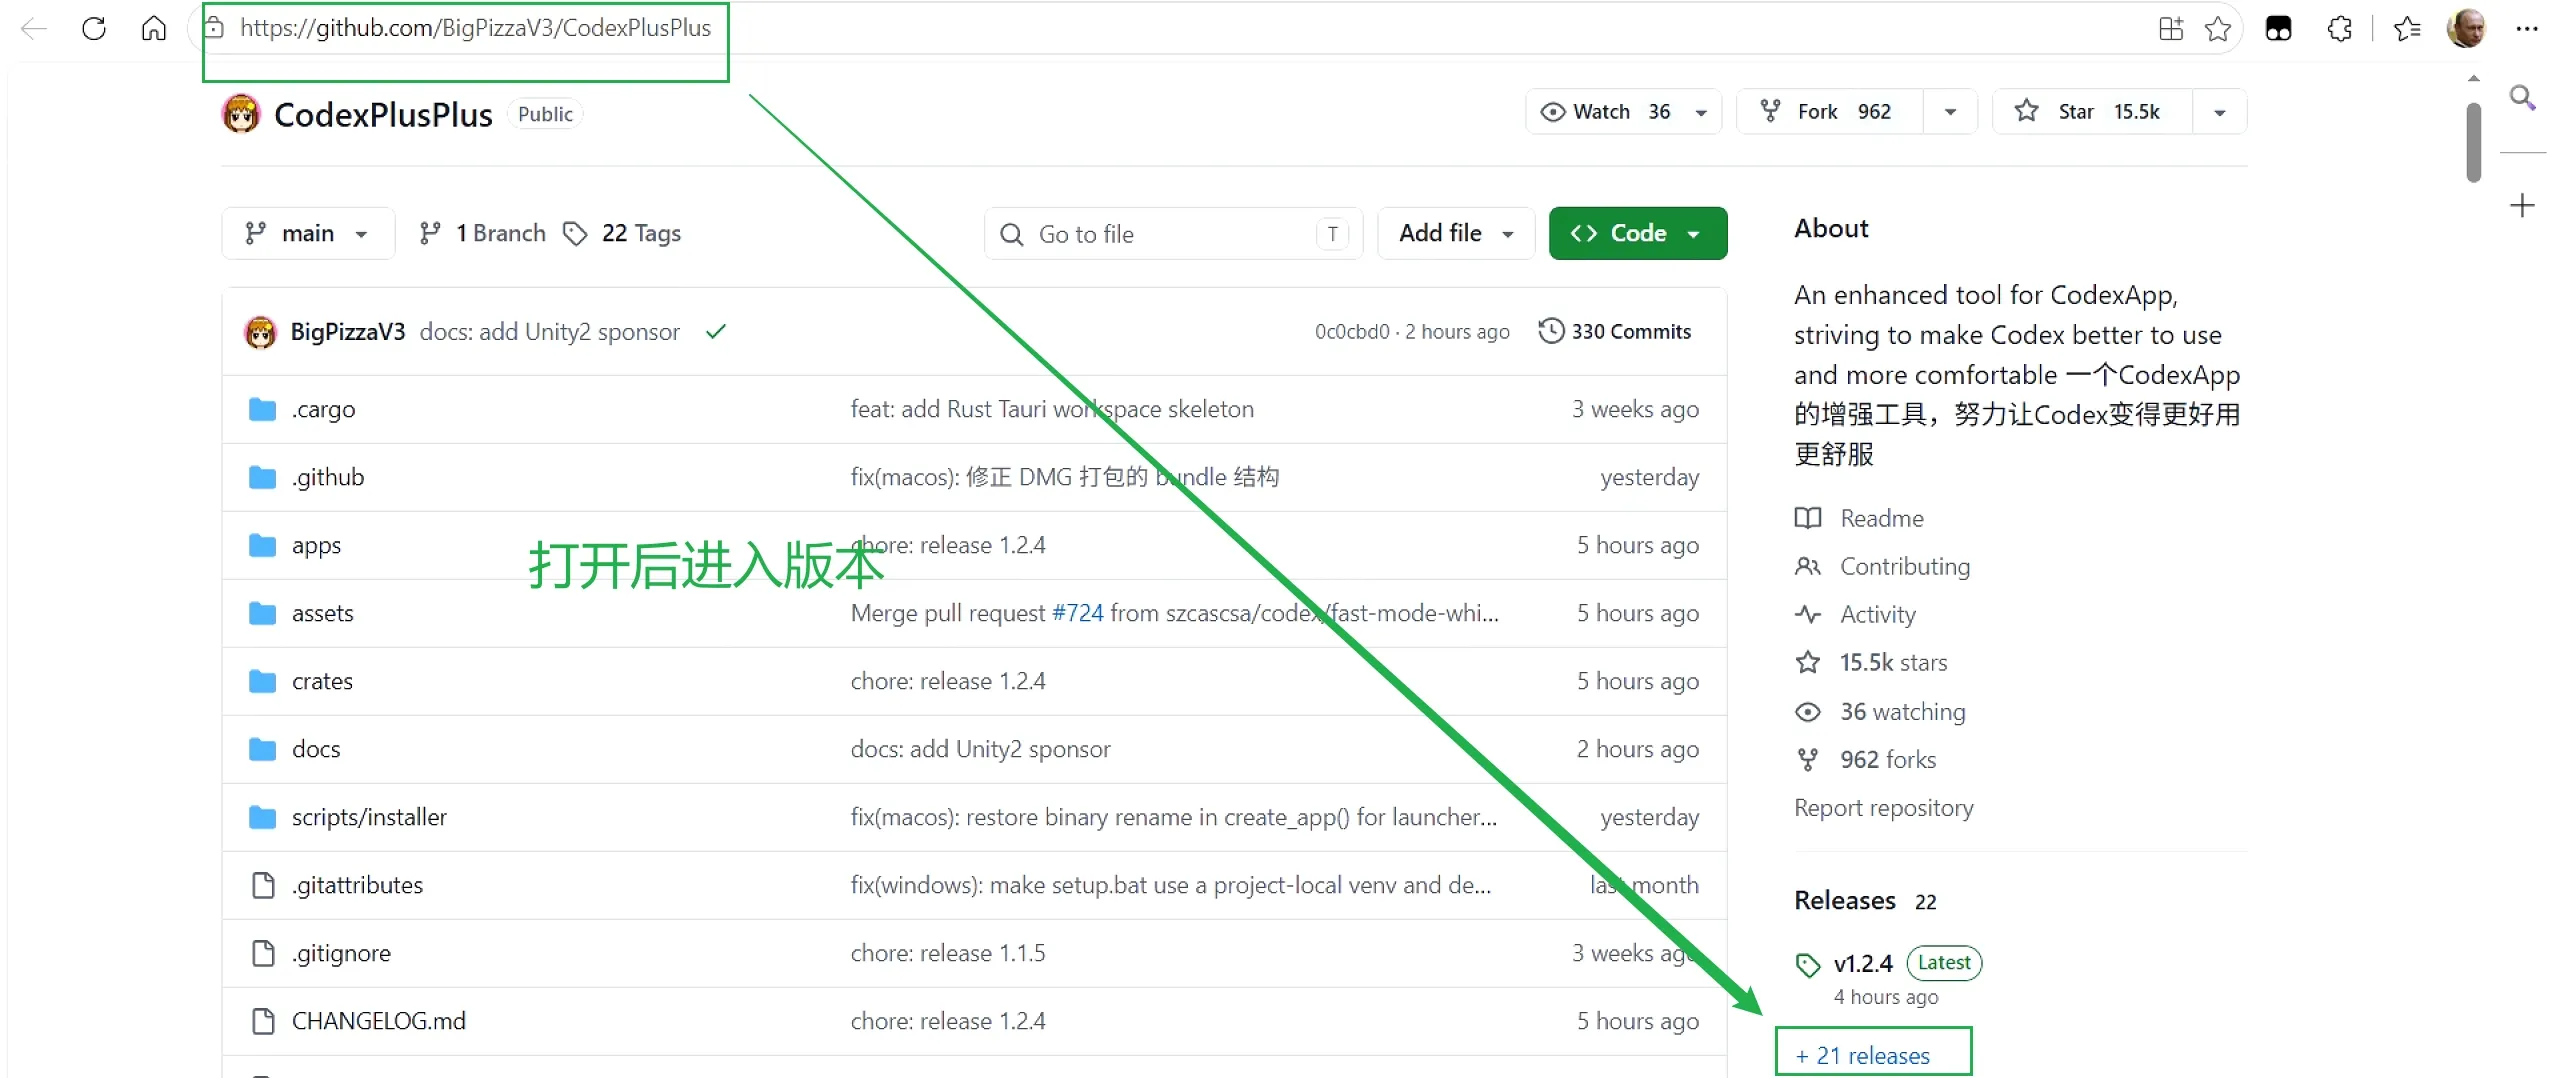2560x1078 pixels.
Task: Click the browser address bar URL
Action: point(476,28)
